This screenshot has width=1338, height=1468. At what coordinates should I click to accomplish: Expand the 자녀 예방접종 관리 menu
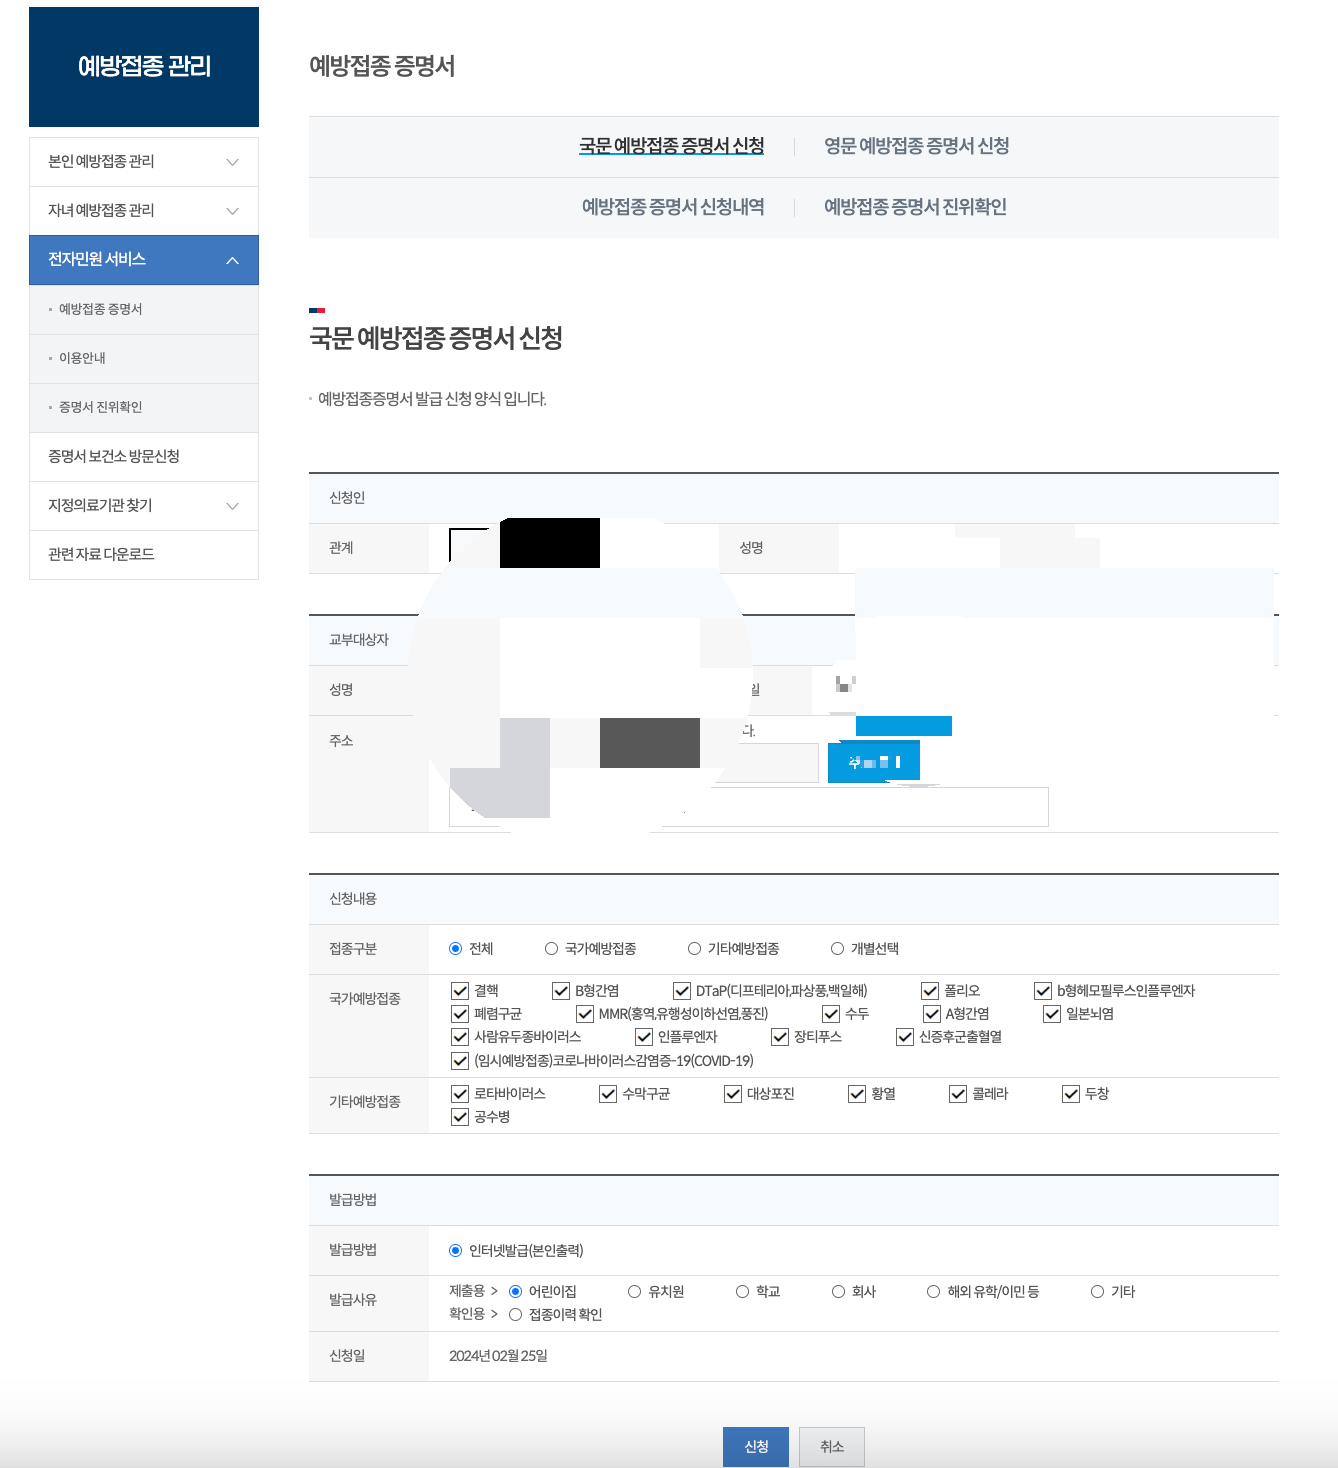[143, 210]
